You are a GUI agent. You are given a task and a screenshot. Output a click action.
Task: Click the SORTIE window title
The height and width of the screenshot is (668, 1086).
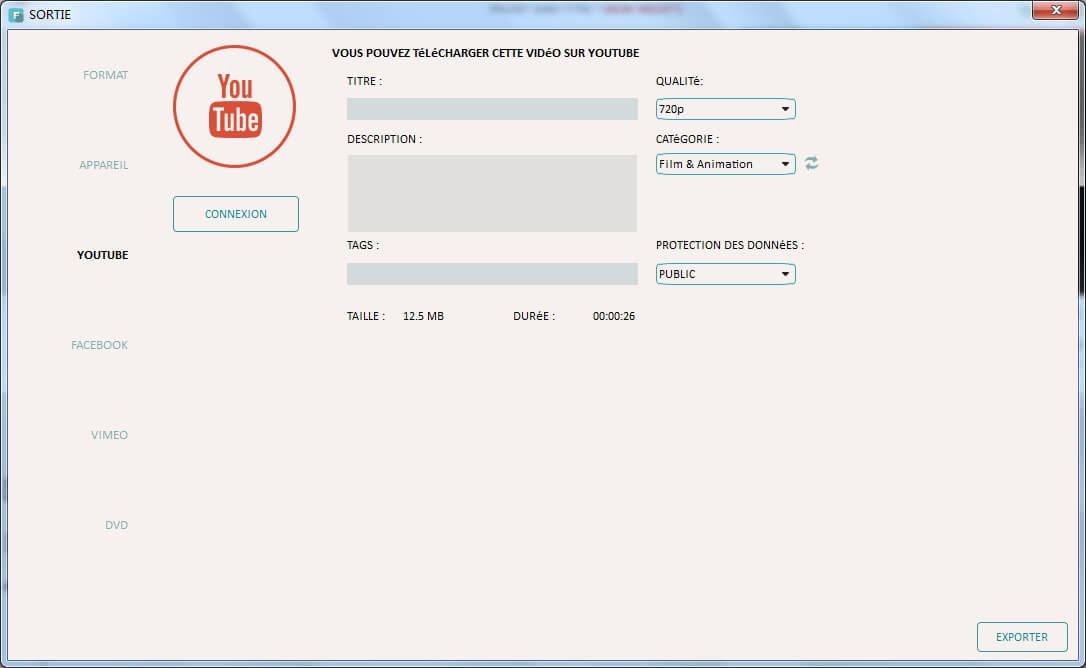(x=50, y=15)
